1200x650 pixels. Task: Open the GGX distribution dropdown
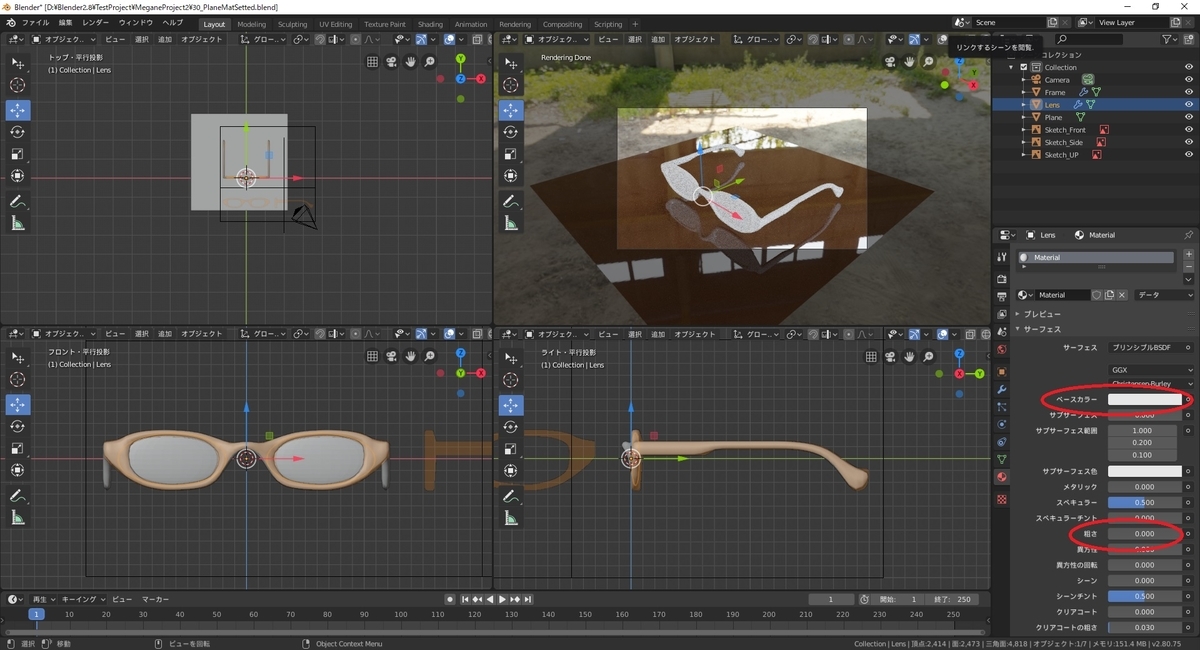click(1152, 370)
